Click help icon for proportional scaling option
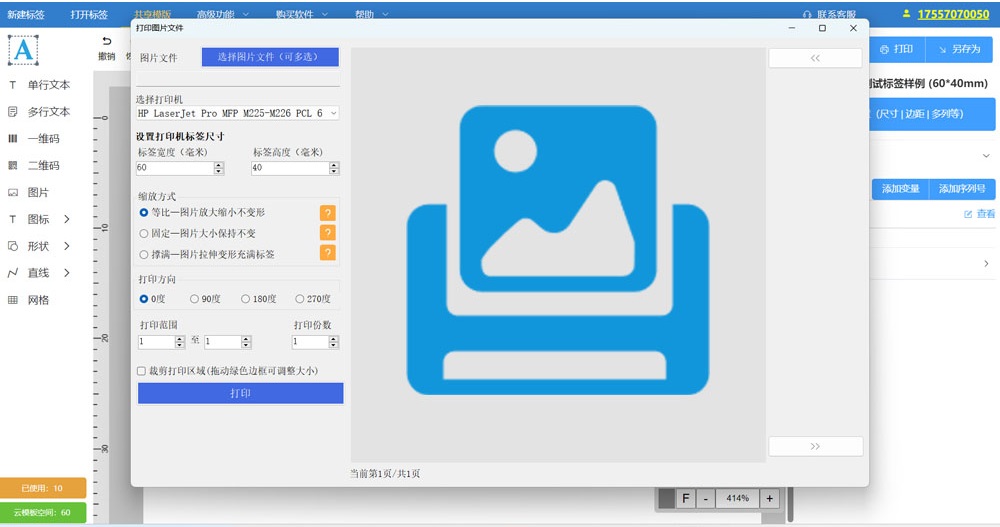Screen dimensions: 1000x527 pyautogui.click(x=327, y=213)
